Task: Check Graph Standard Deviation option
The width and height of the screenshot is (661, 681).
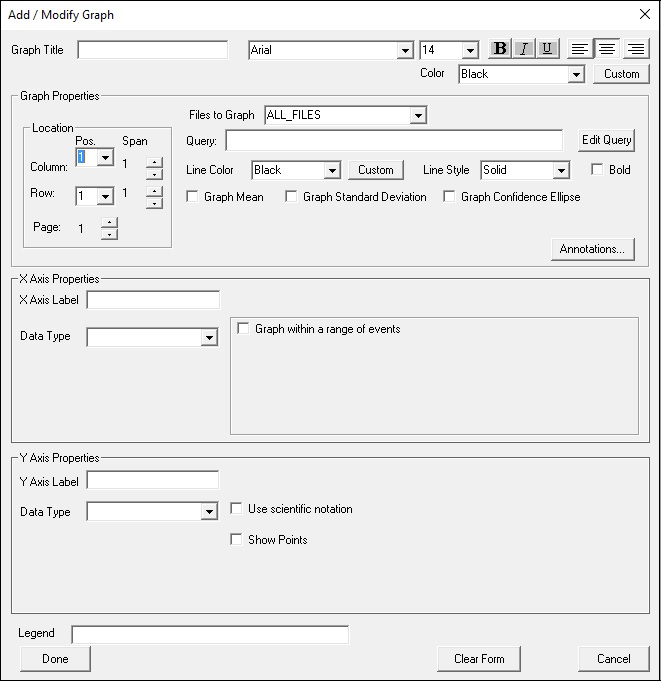Action: click(x=291, y=197)
